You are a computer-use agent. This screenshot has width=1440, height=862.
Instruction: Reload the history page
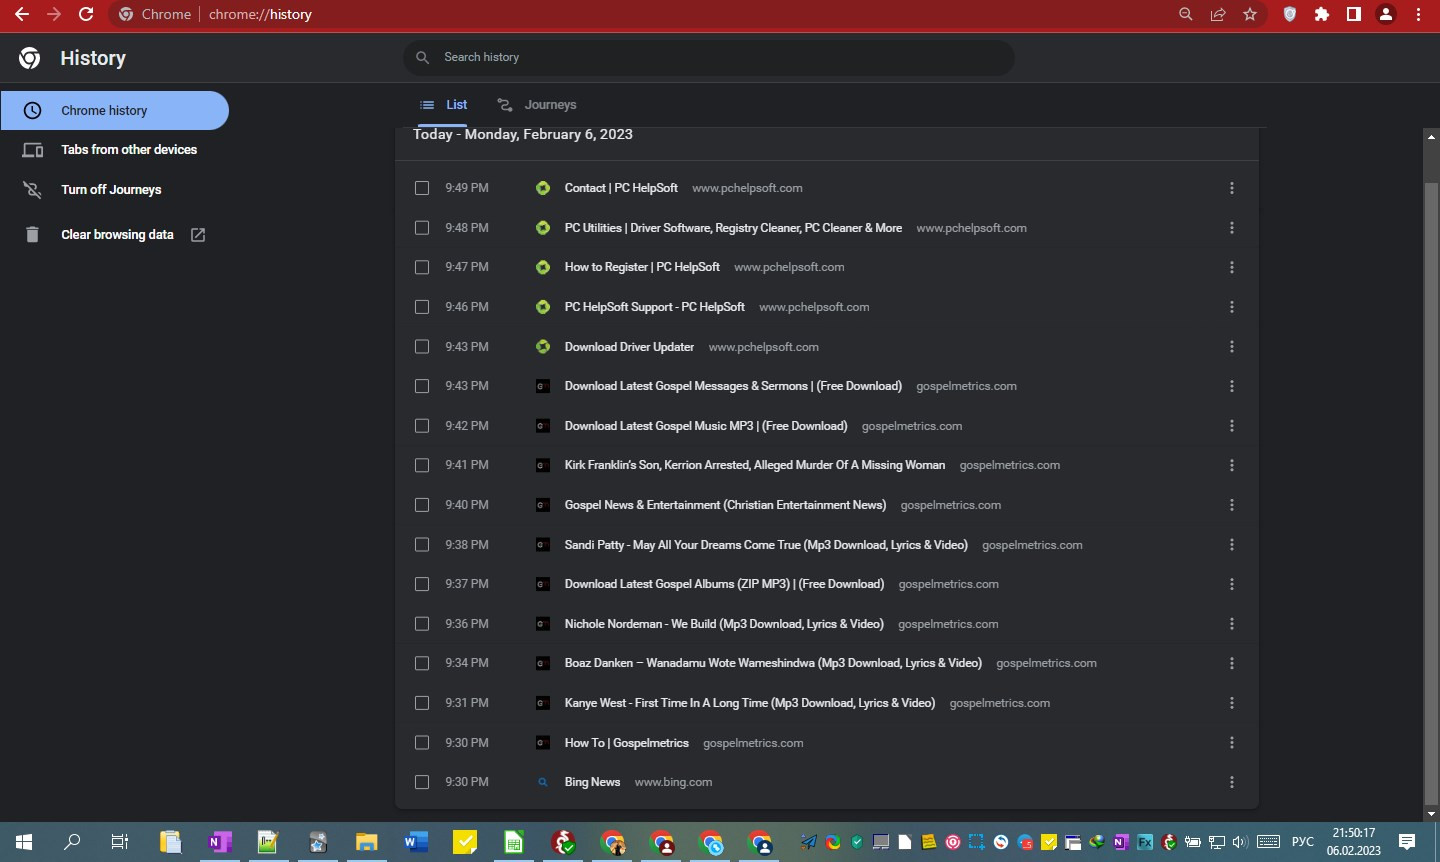click(x=86, y=14)
